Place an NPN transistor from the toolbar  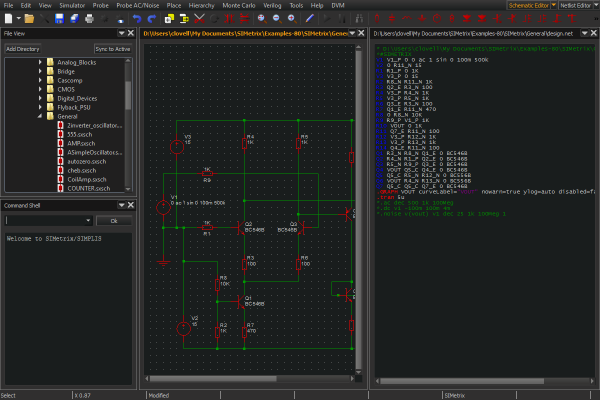tap(497, 18)
